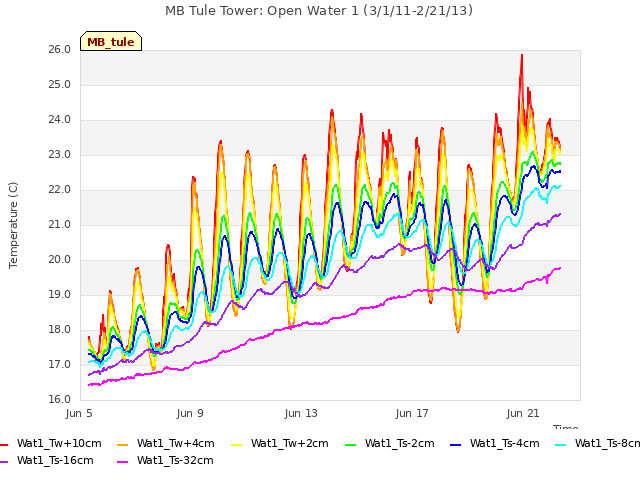Click the yellow Wat1_Tw+2cm legend swatch

tap(236, 444)
